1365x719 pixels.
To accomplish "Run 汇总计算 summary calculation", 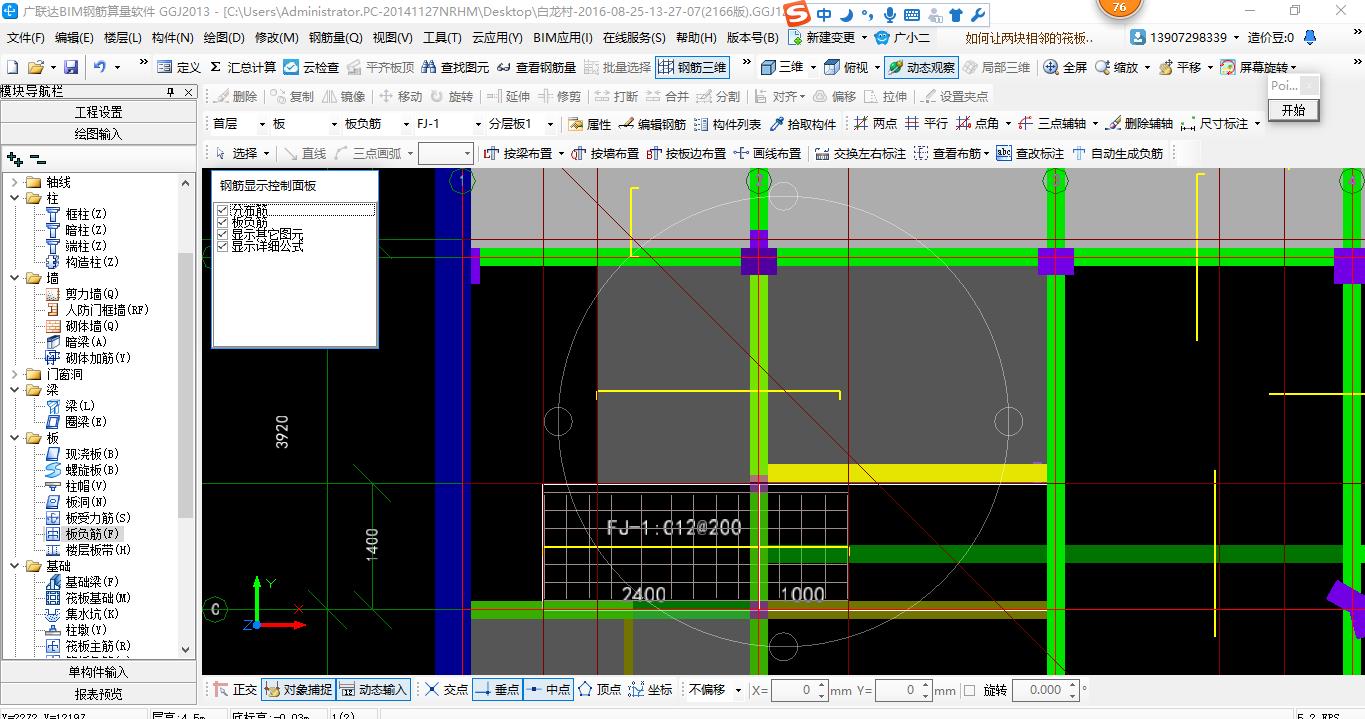I will [x=243, y=67].
